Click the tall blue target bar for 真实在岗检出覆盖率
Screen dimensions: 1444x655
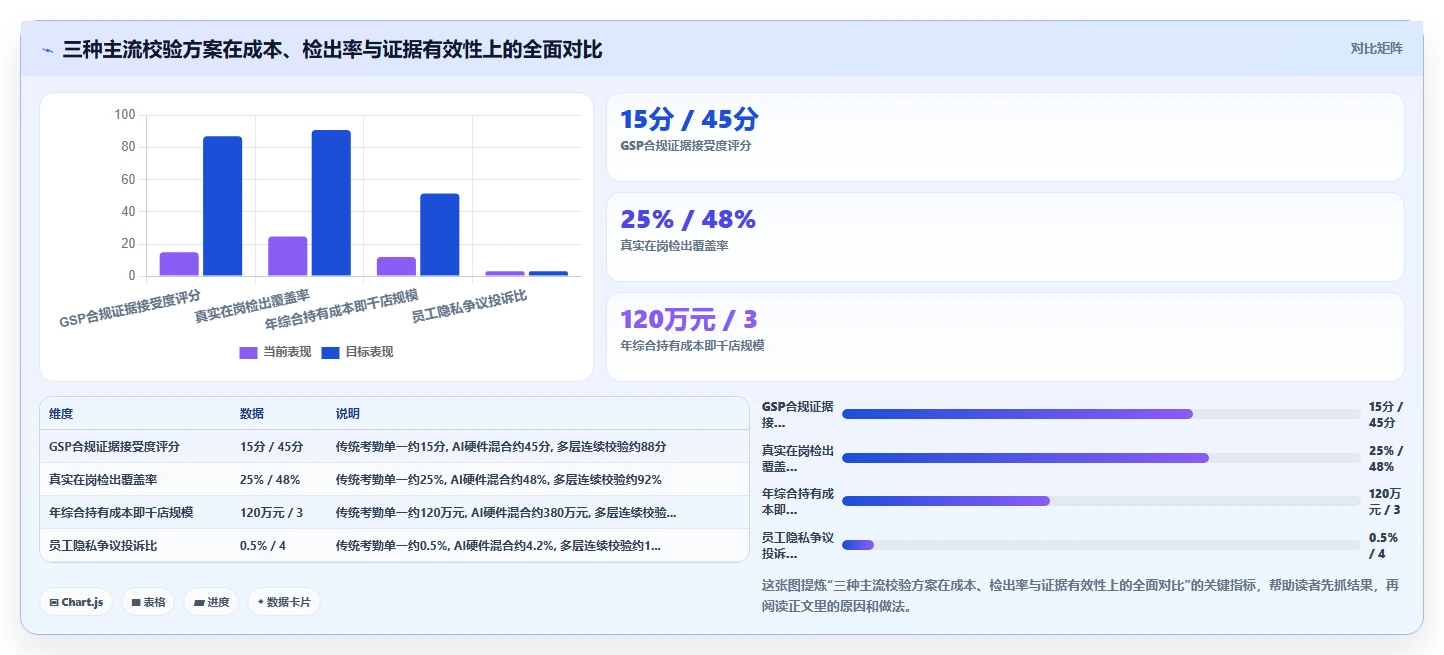pyautogui.click(x=331, y=203)
